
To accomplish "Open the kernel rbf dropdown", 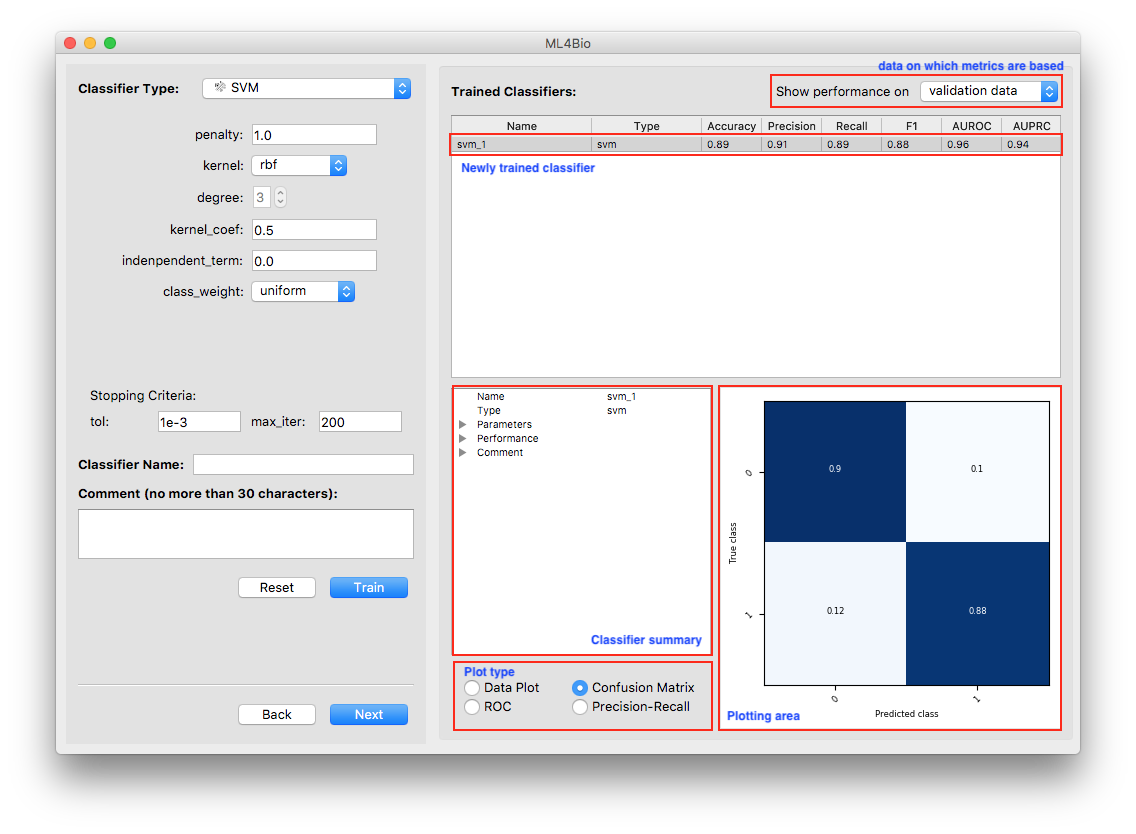I will (298, 165).
